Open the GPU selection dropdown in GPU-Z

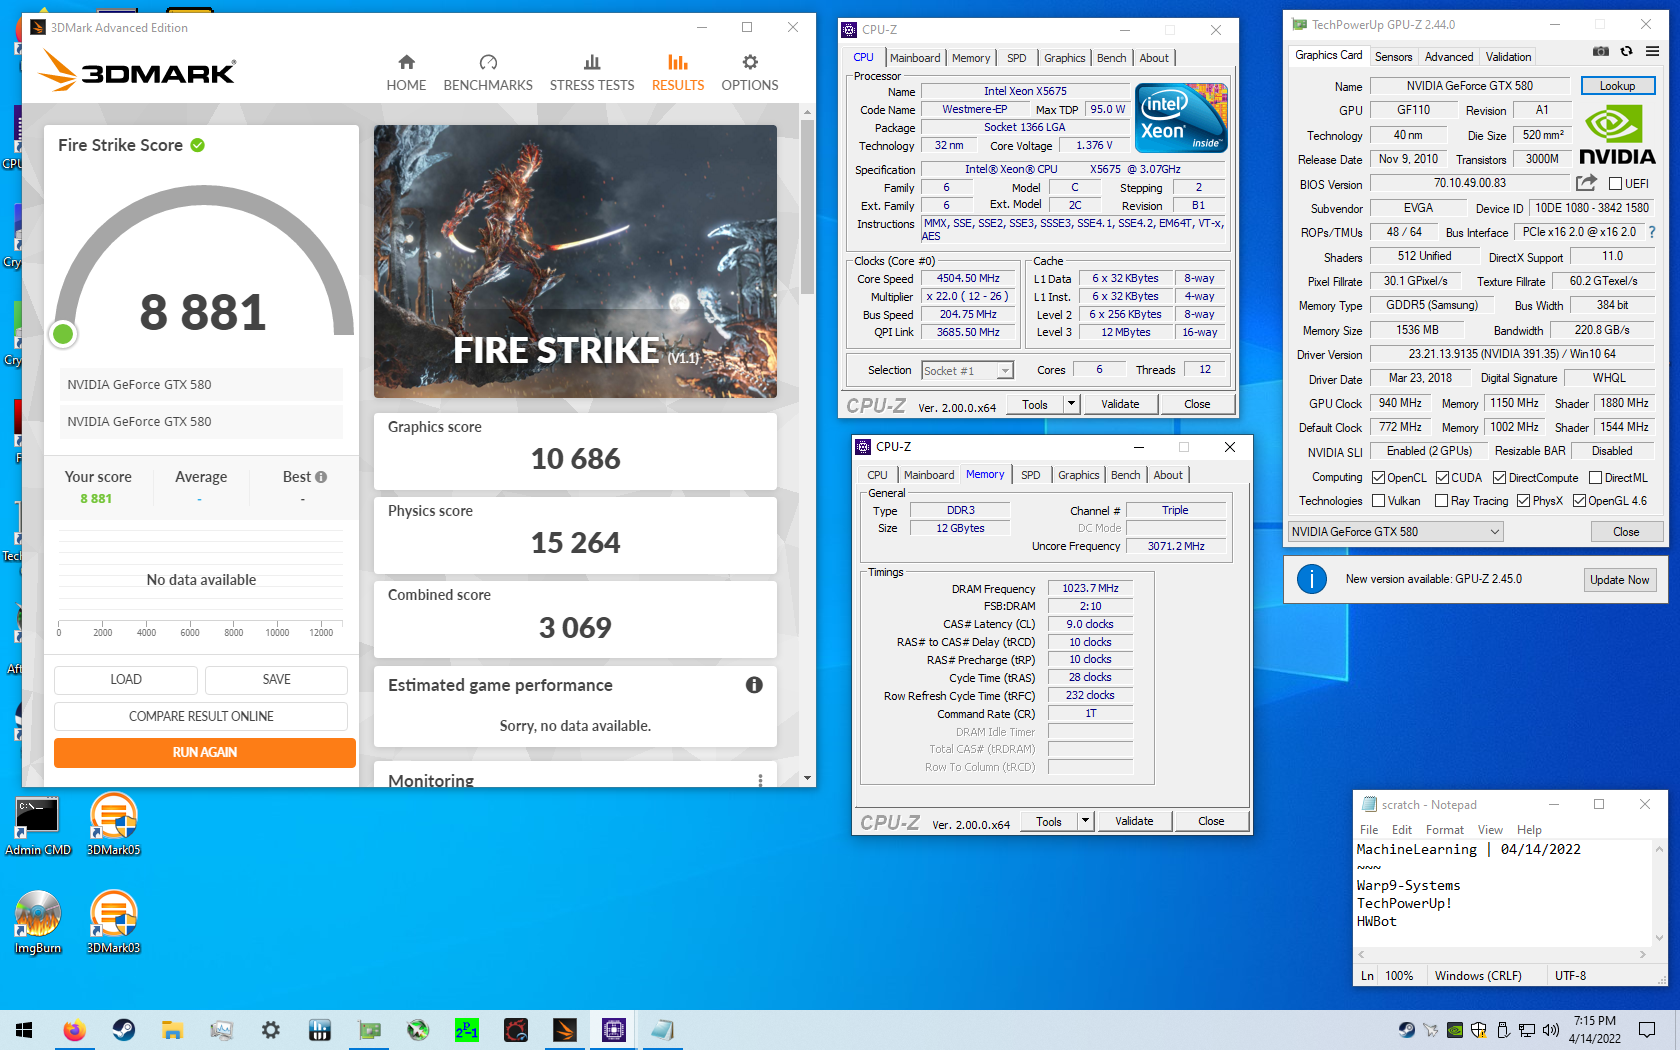point(1395,532)
